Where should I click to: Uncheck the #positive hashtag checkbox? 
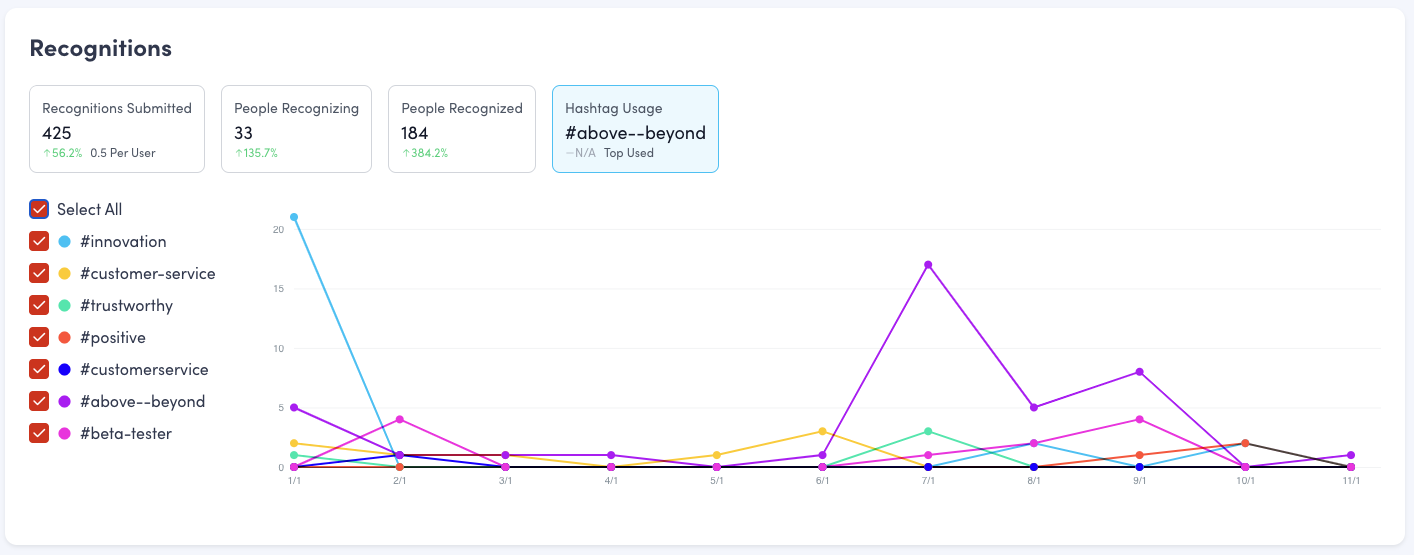pyautogui.click(x=39, y=337)
